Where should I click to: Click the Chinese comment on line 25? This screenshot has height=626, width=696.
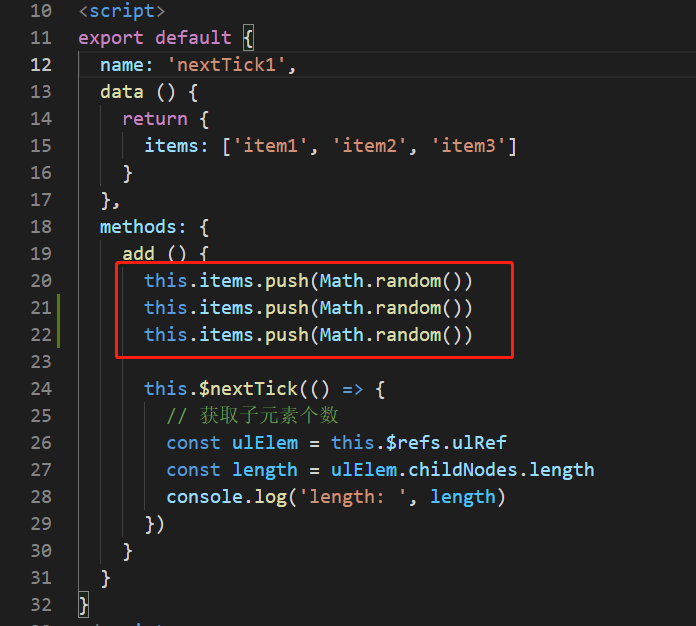[253, 416]
